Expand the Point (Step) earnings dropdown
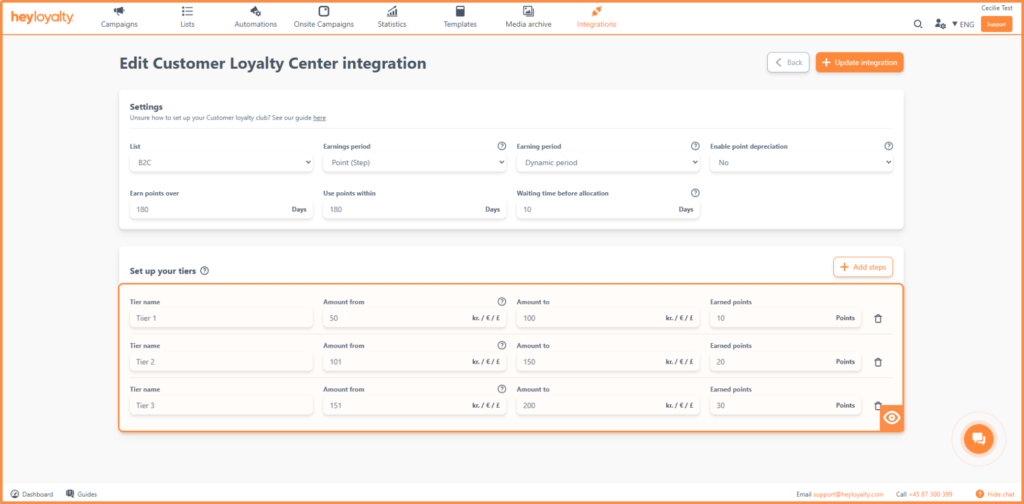Image resolution: width=1024 pixels, height=504 pixels. tap(415, 163)
